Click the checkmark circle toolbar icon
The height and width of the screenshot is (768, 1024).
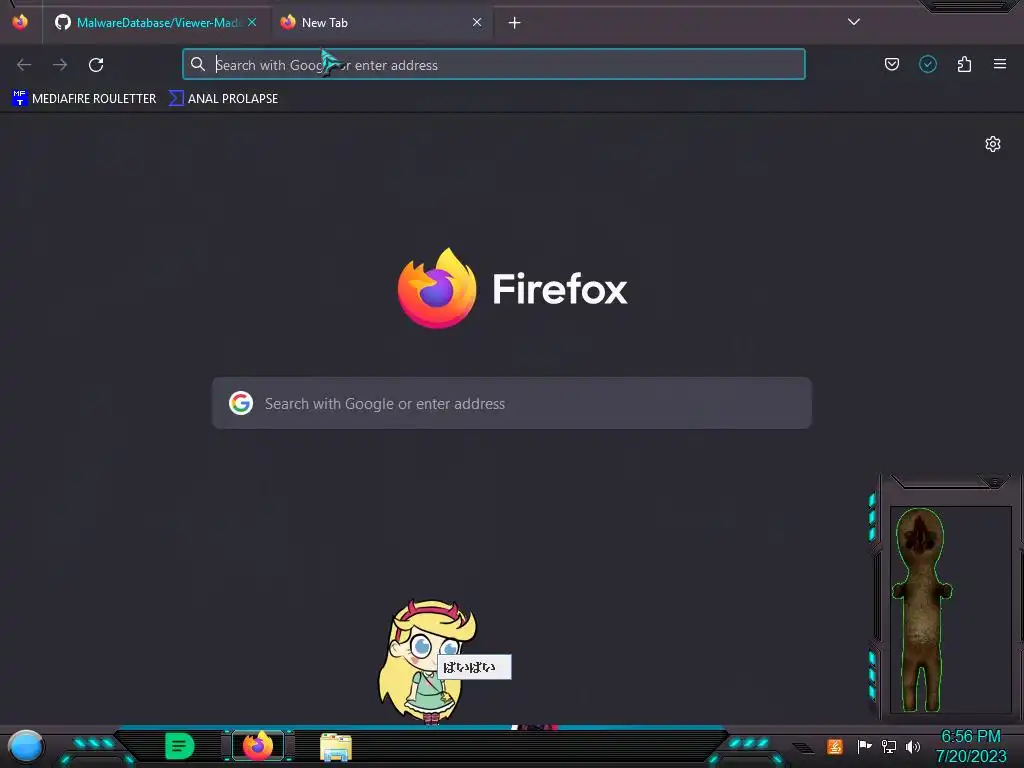click(928, 64)
